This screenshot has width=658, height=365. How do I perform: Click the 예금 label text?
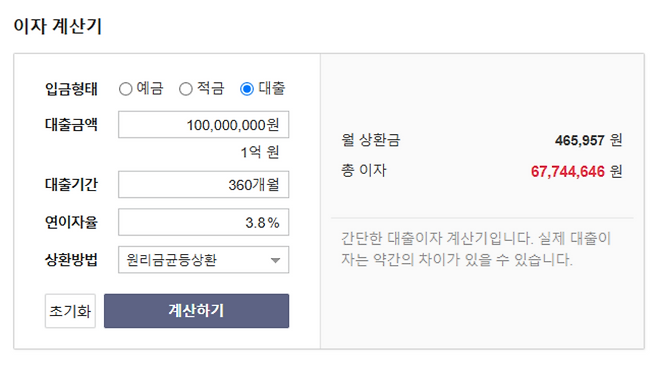pos(150,89)
